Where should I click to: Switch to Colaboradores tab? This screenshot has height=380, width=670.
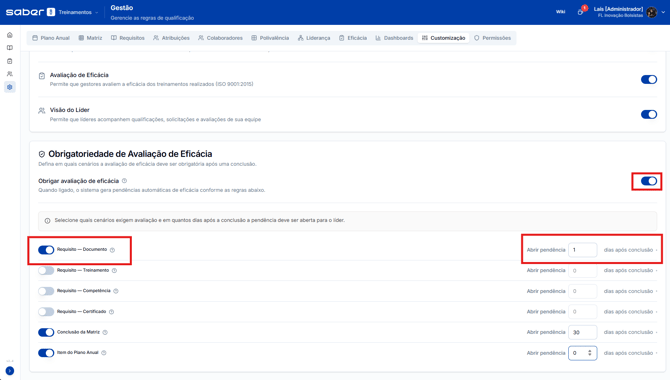[x=220, y=38]
